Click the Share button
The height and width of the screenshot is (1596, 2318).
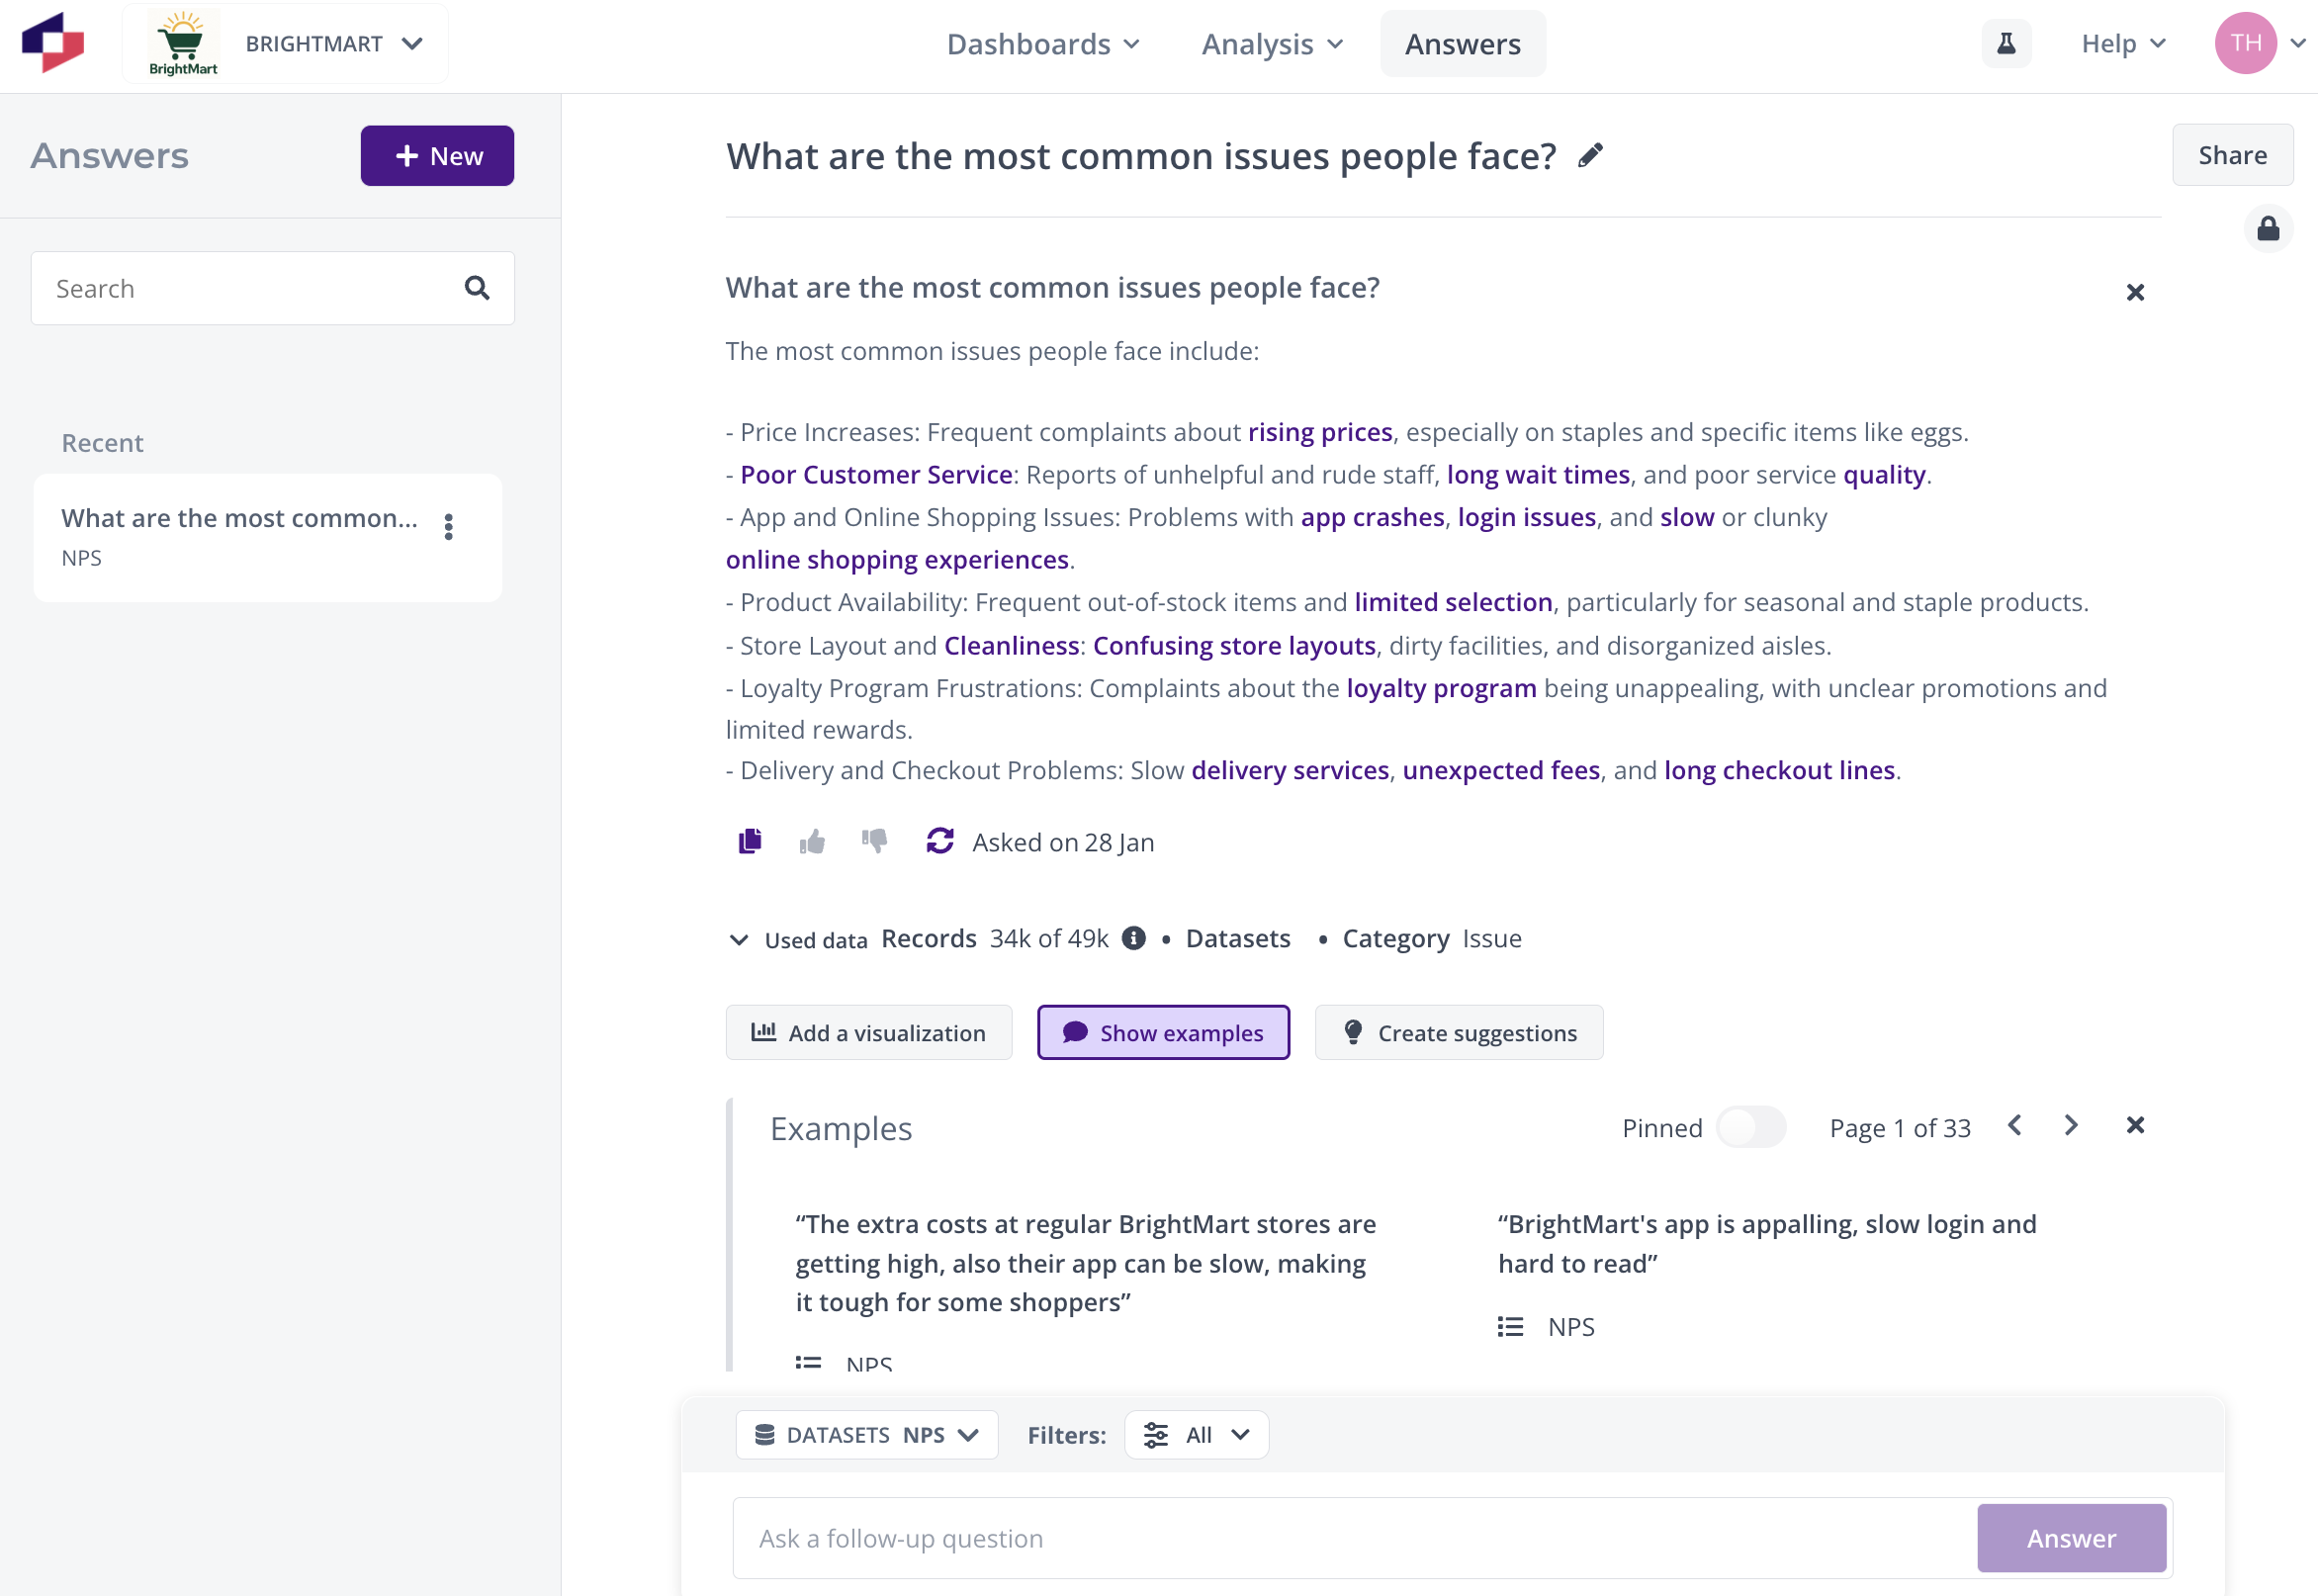tap(2232, 155)
